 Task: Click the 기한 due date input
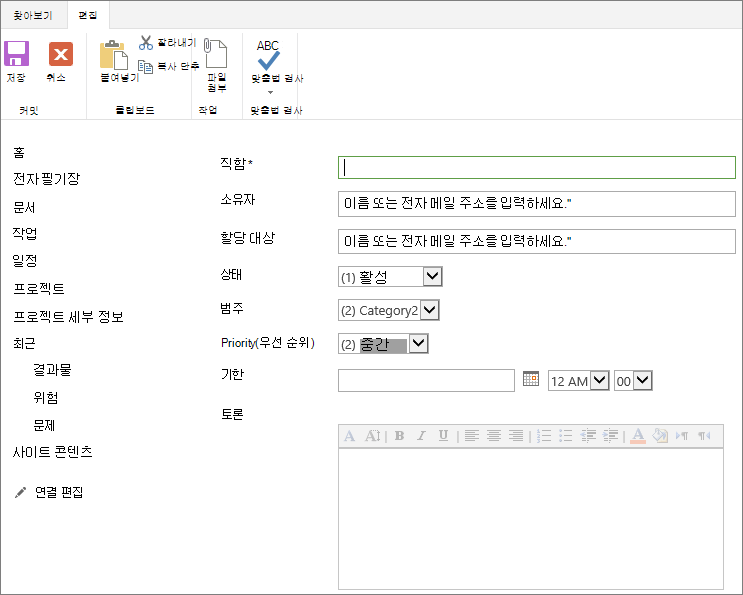click(x=426, y=380)
